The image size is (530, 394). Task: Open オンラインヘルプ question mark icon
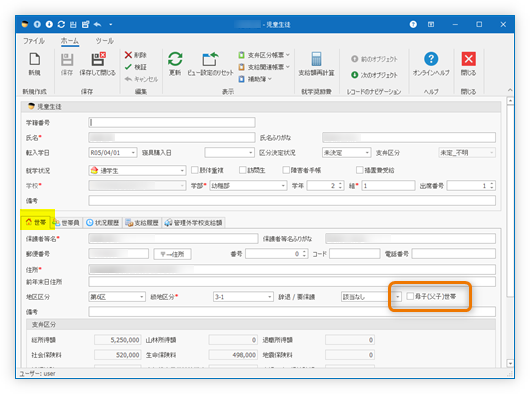pos(431,59)
